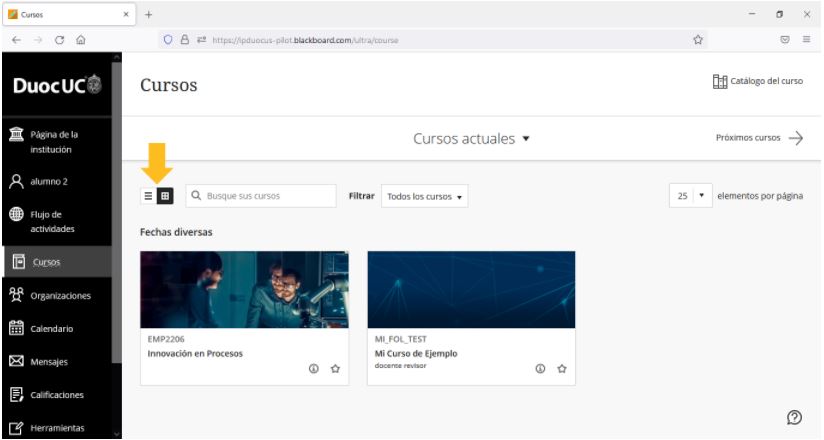The image size is (824, 440).
Task: Open Página de la institución in sidebar
Action: coord(57,142)
